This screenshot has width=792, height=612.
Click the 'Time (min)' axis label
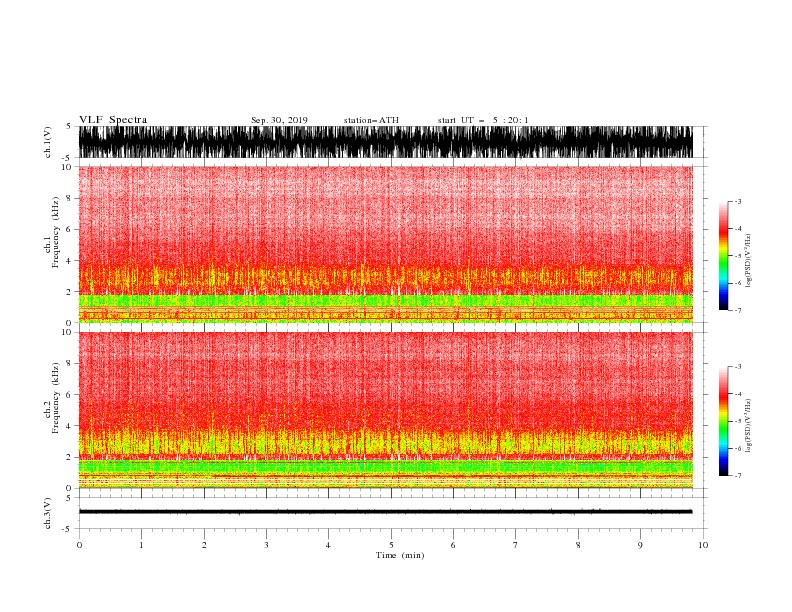click(x=400, y=555)
